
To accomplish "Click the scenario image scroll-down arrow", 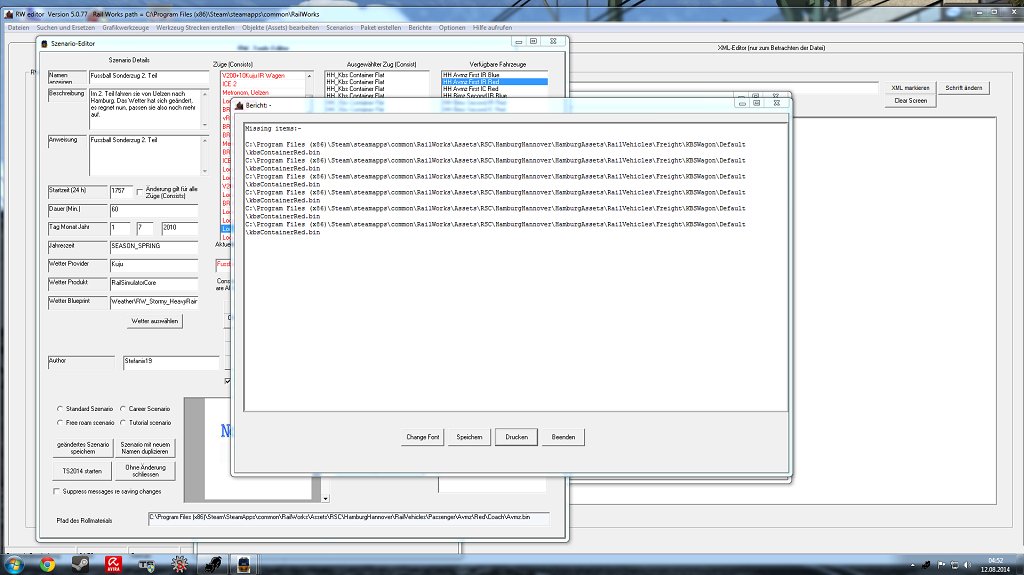I will pyautogui.click(x=325, y=499).
